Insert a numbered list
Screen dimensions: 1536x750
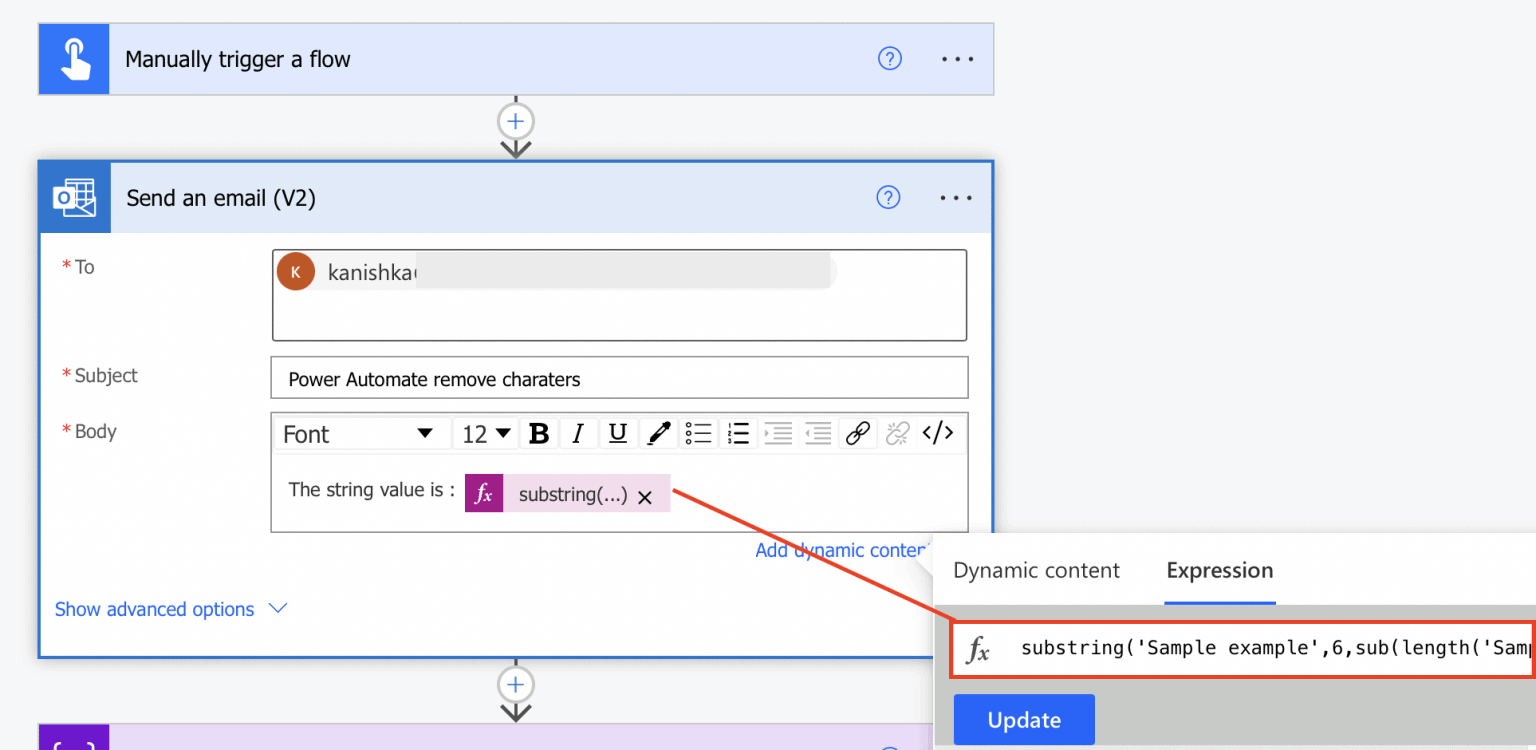coord(738,432)
